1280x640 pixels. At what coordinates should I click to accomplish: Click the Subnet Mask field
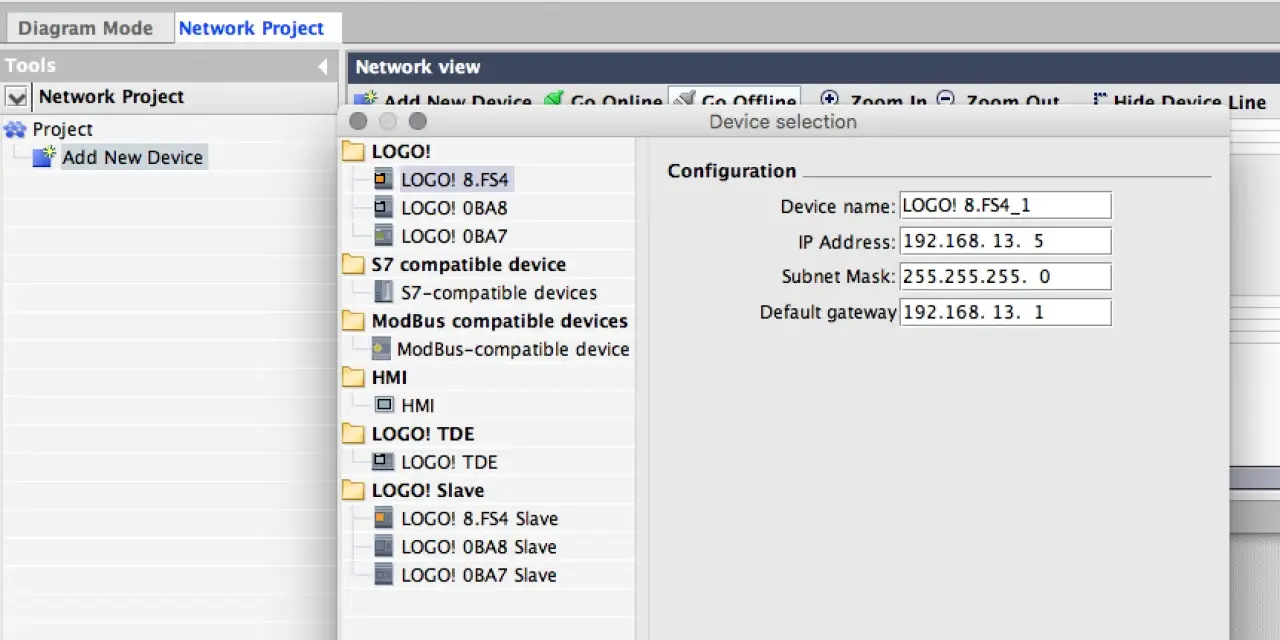pos(1005,277)
